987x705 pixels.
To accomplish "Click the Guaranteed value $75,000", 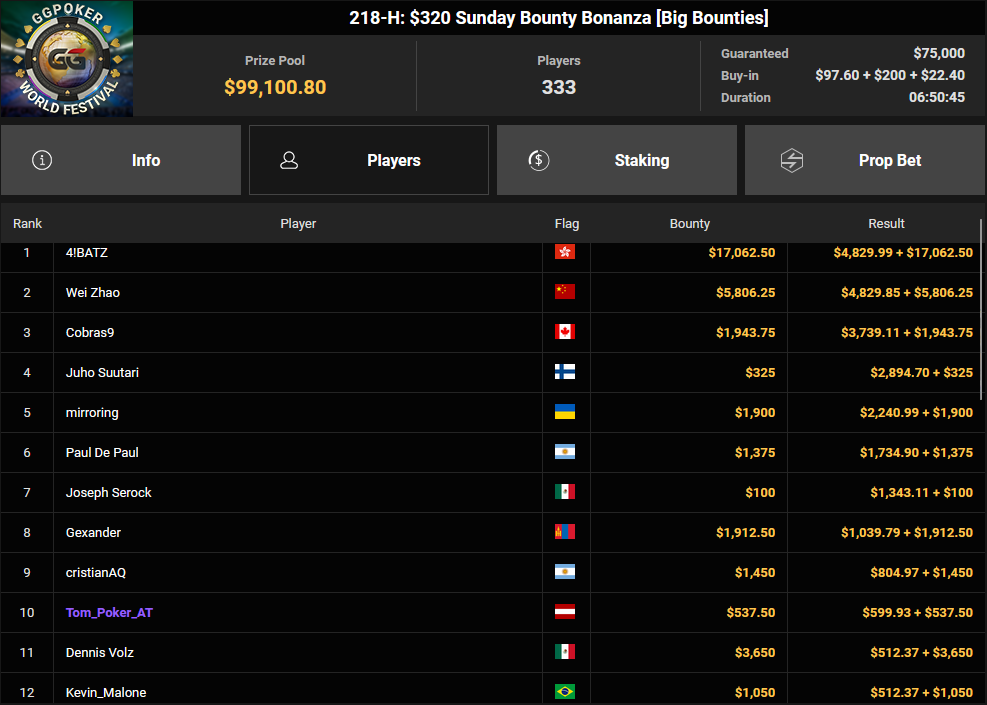I will click(x=939, y=54).
